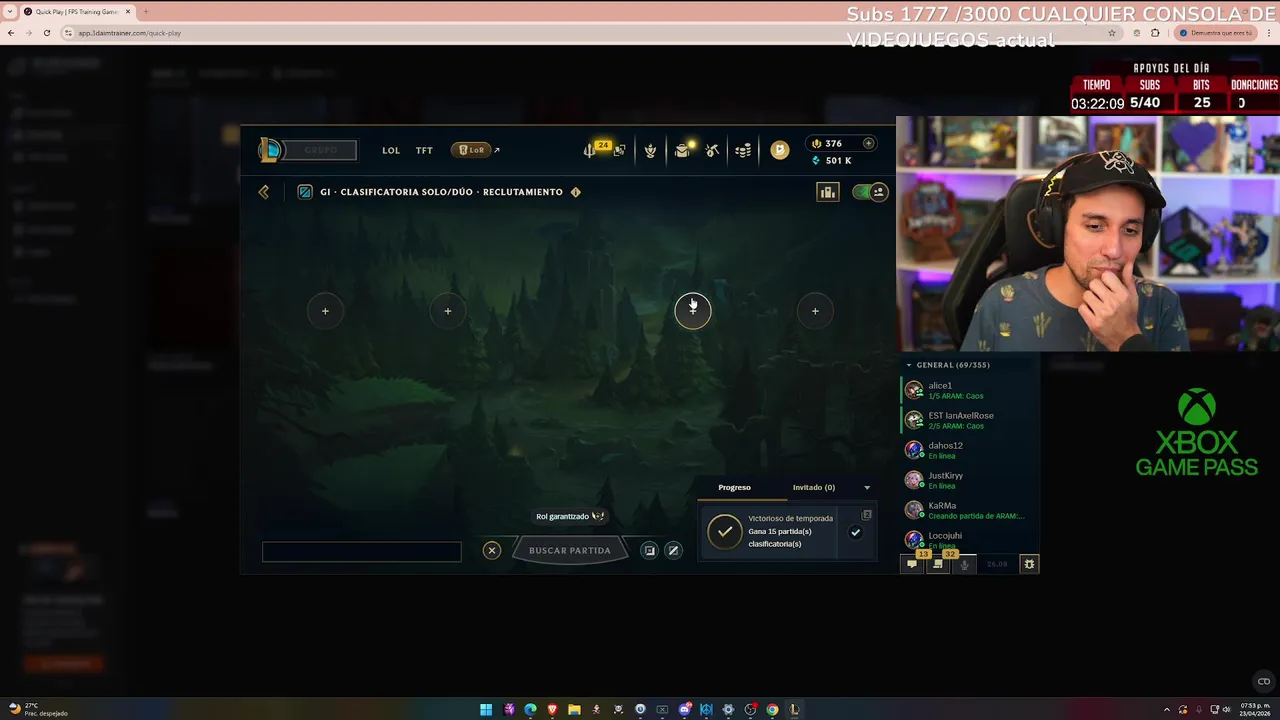The image size is (1280, 720).
Task: Click the pencil edit icon near Buscar Partida
Action: (x=673, y=550)
